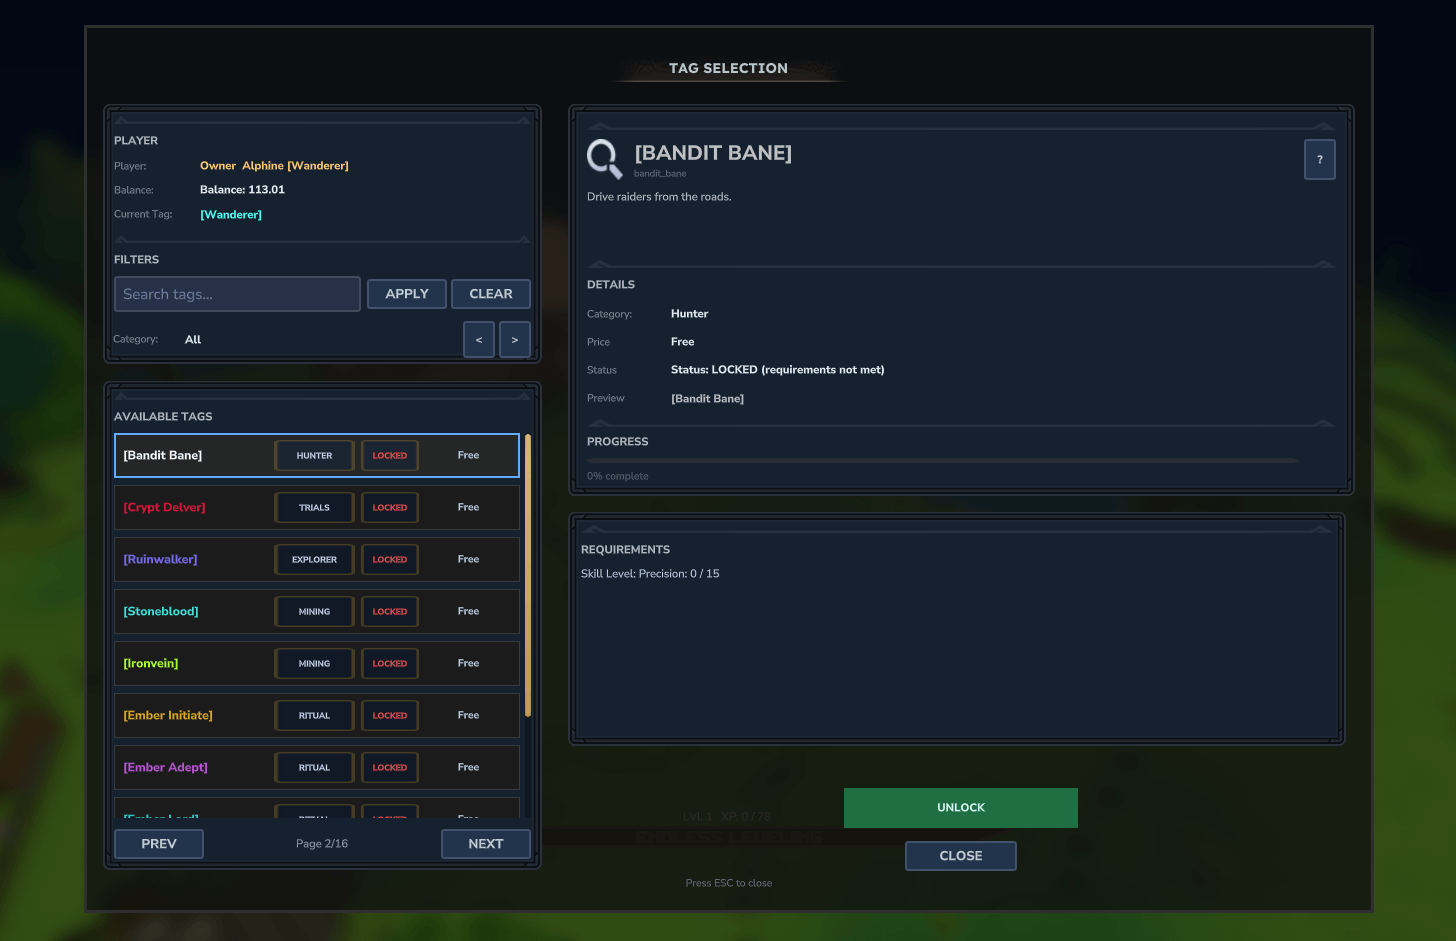The image size is (1456, 941).
Task: Select the Crypt Delver tag row
Action: [190, 508]
